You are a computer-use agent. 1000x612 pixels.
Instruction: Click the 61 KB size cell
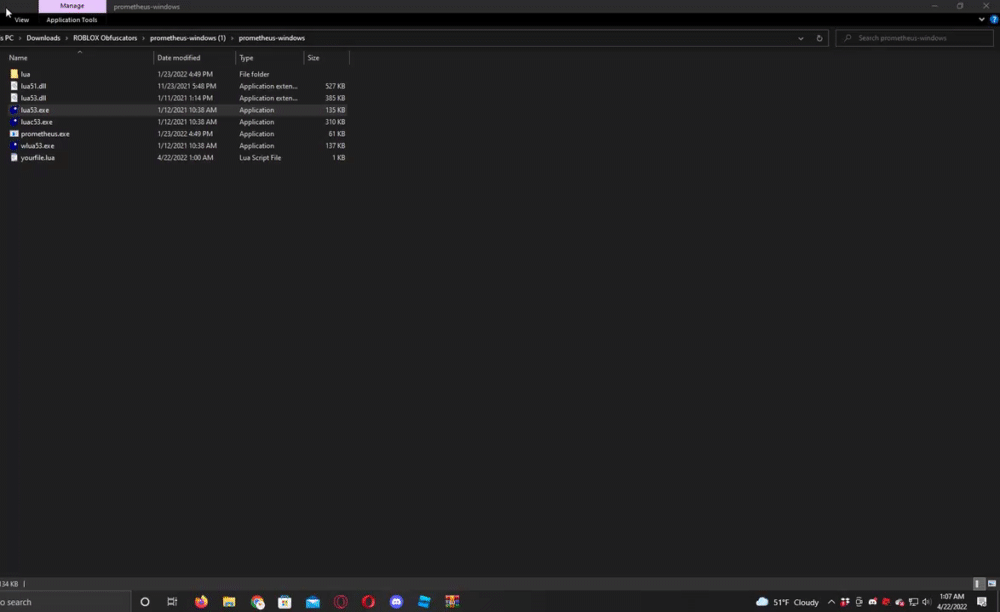(337, 134)
